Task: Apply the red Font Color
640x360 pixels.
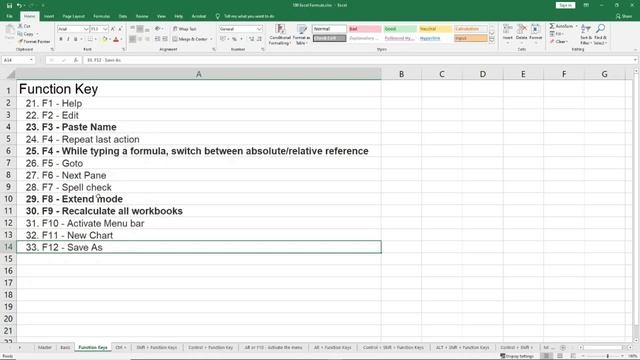Action: (116, 39)
